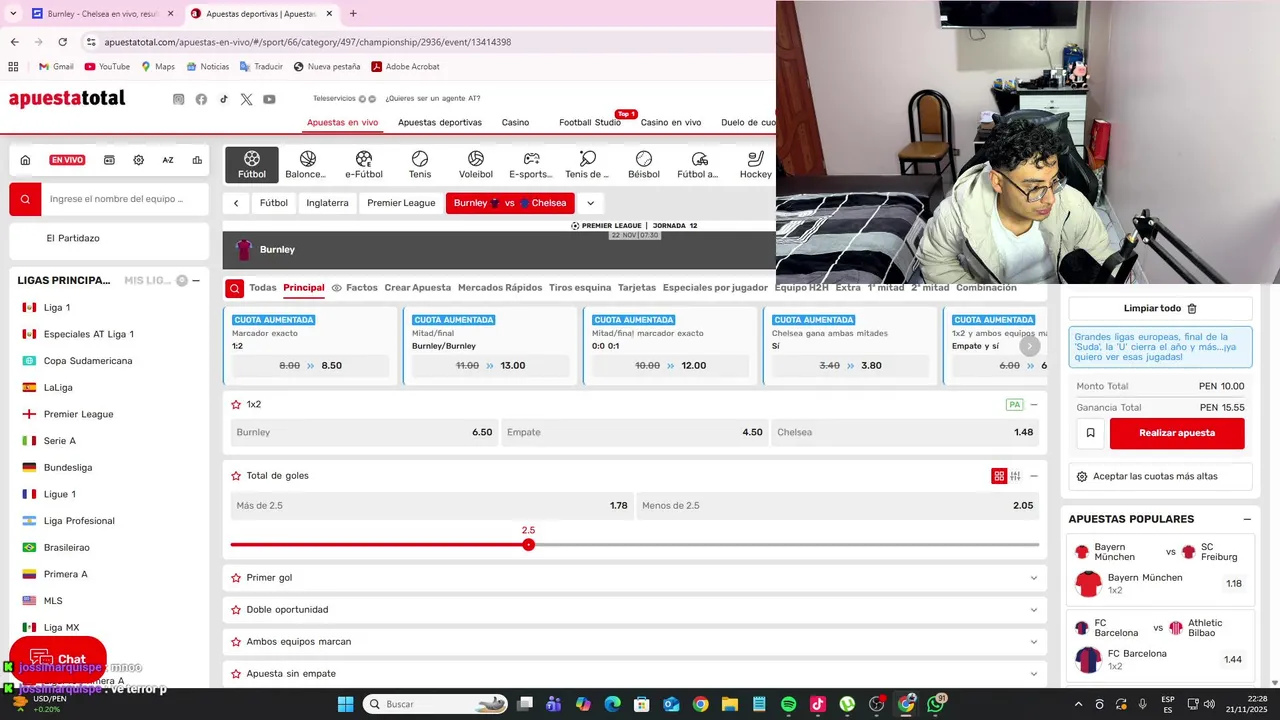Bet on Chelsea at 1.48
The width and height of the screenshot is (1280, 720).
pos(905,433)
